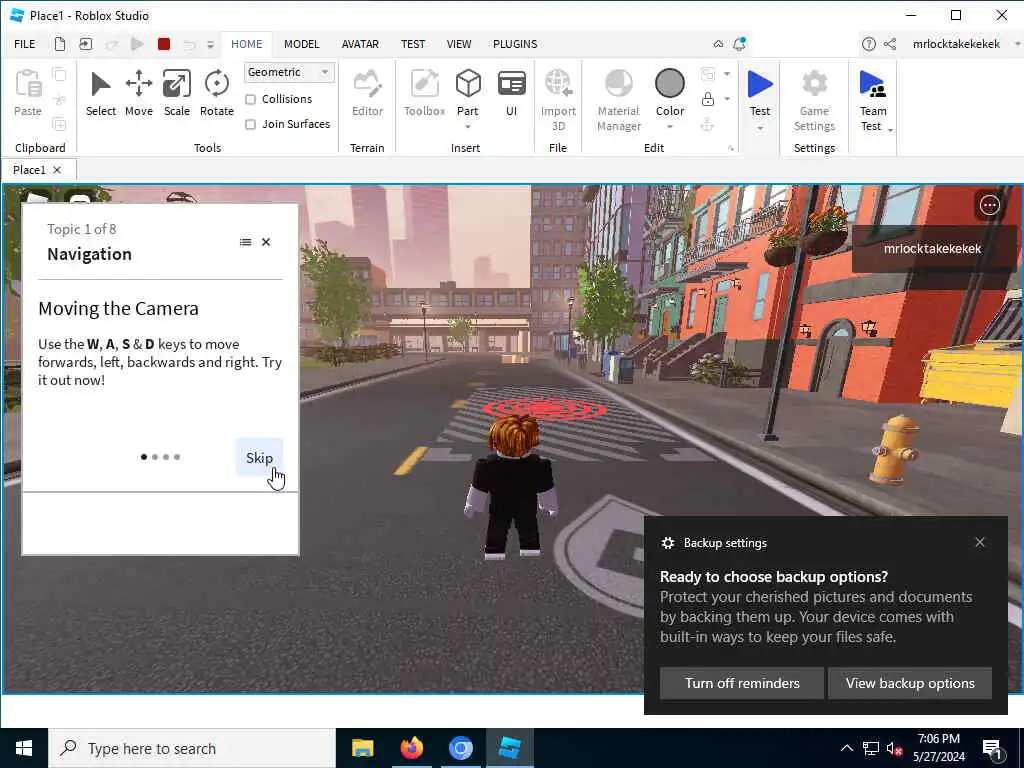The width and height of the screenshot is (1024, 768).
Task: Click the lock tool icon
Action: [x=707, y=99]
